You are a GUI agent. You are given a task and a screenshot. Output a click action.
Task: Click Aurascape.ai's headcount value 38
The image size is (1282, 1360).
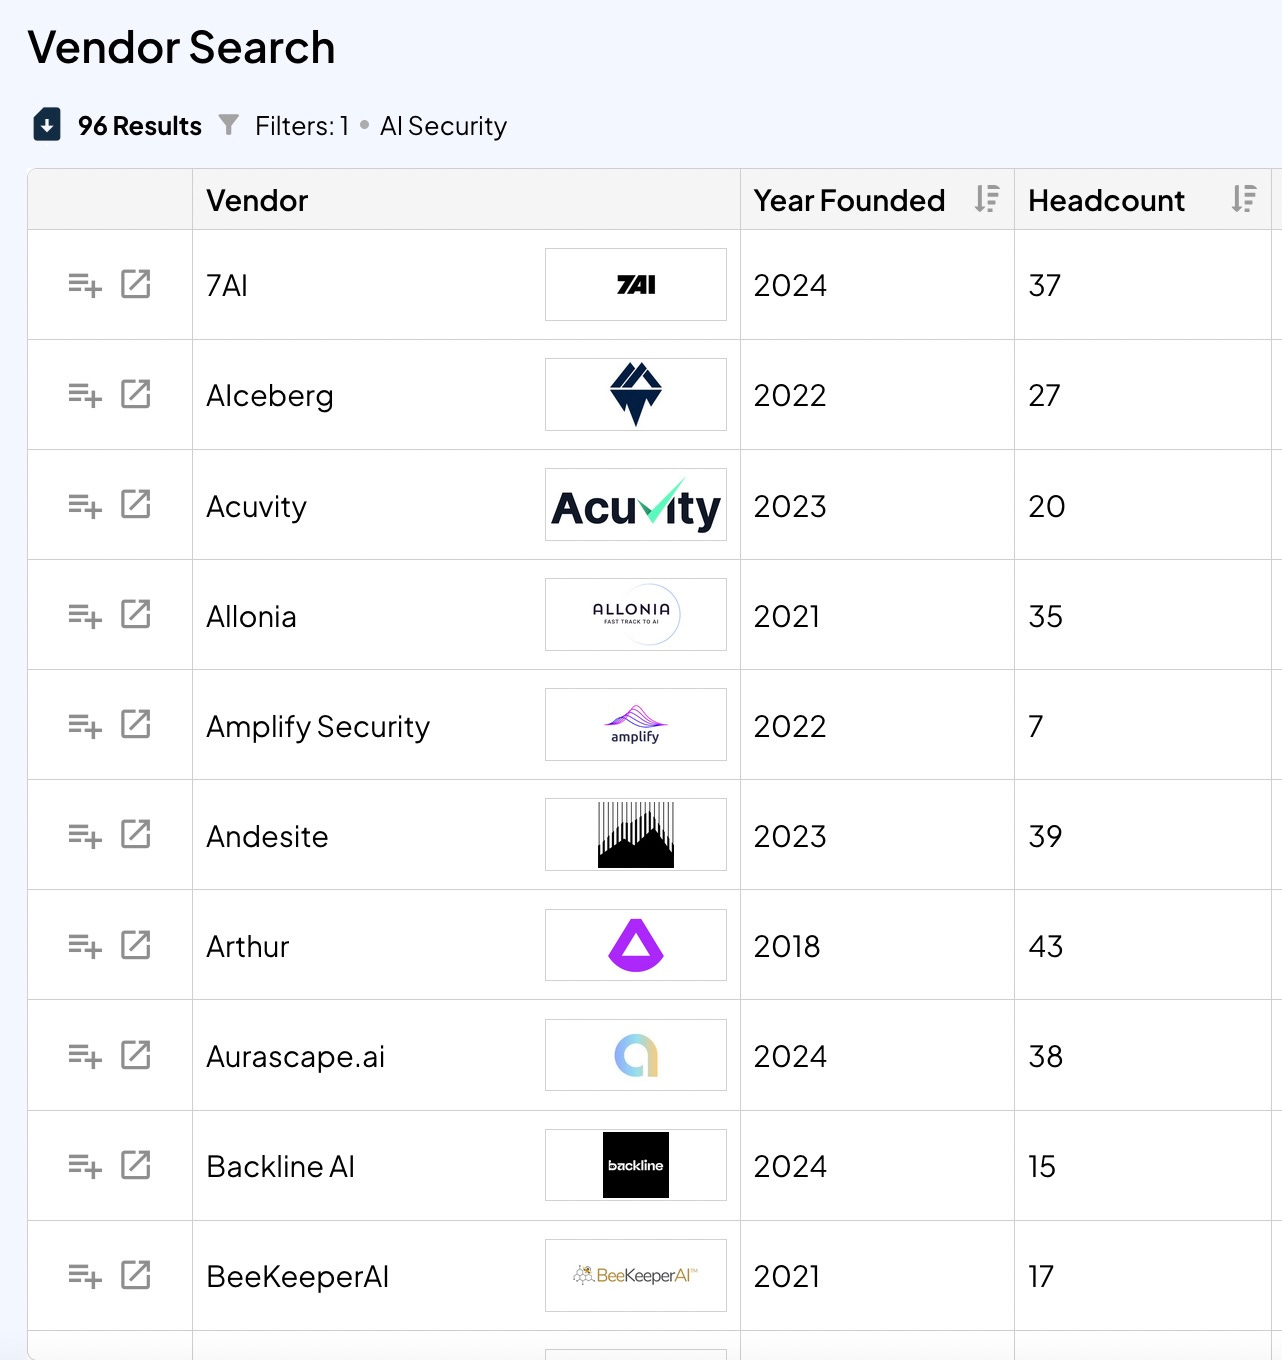(x=1046, y=1056)
